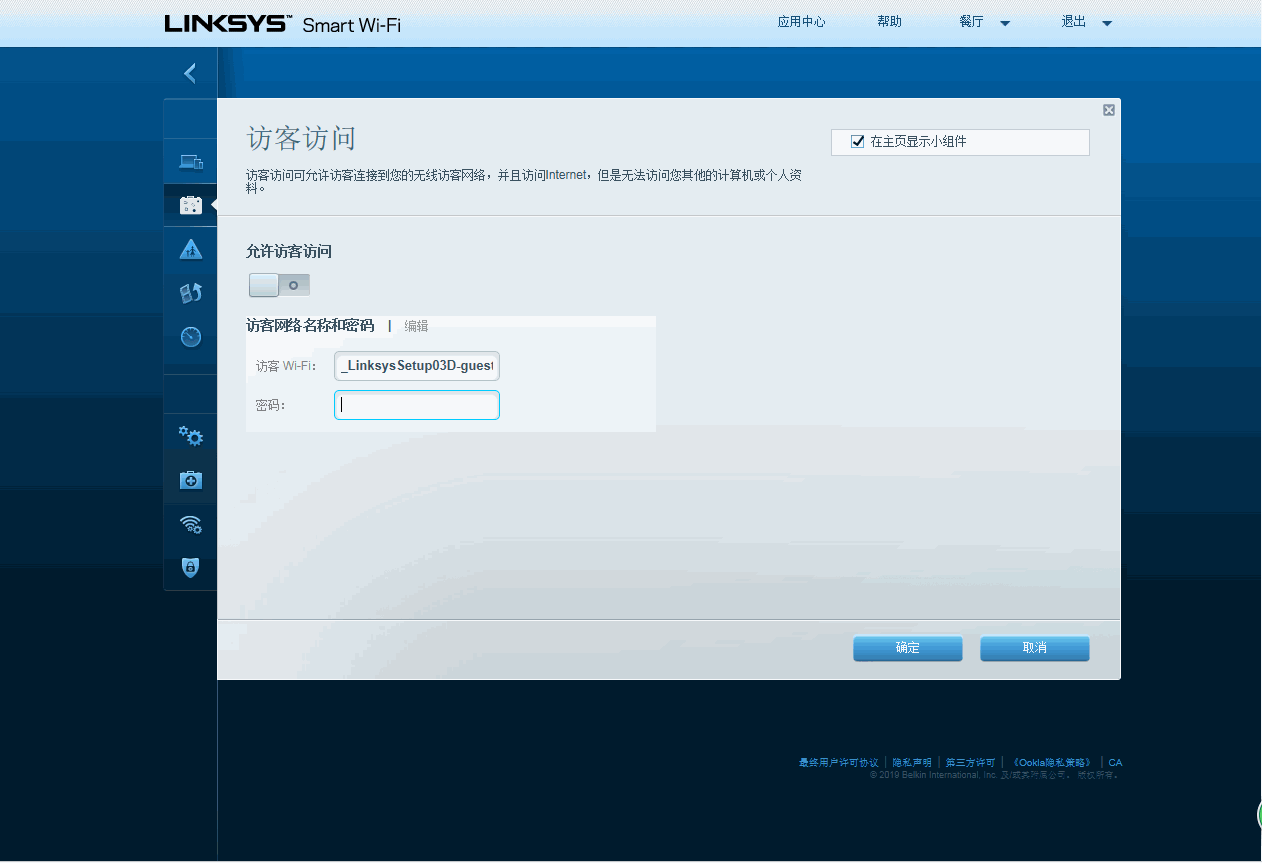
Task: Open Parental Controls from the sidebar
Action: (190, 249)
